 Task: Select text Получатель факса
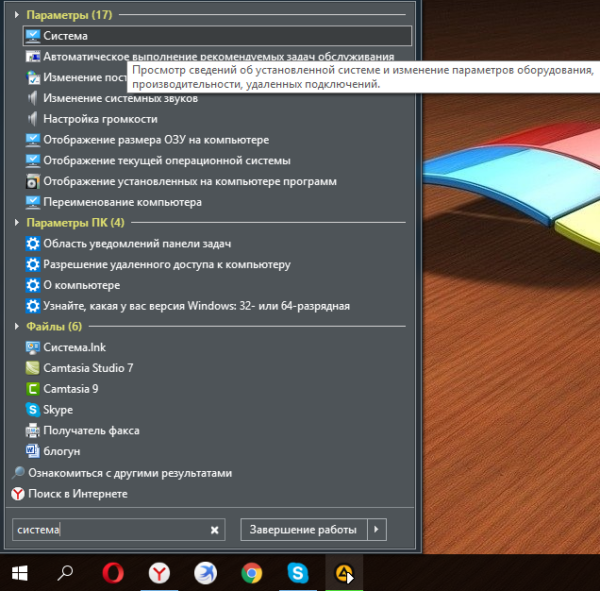pos(91,431)
